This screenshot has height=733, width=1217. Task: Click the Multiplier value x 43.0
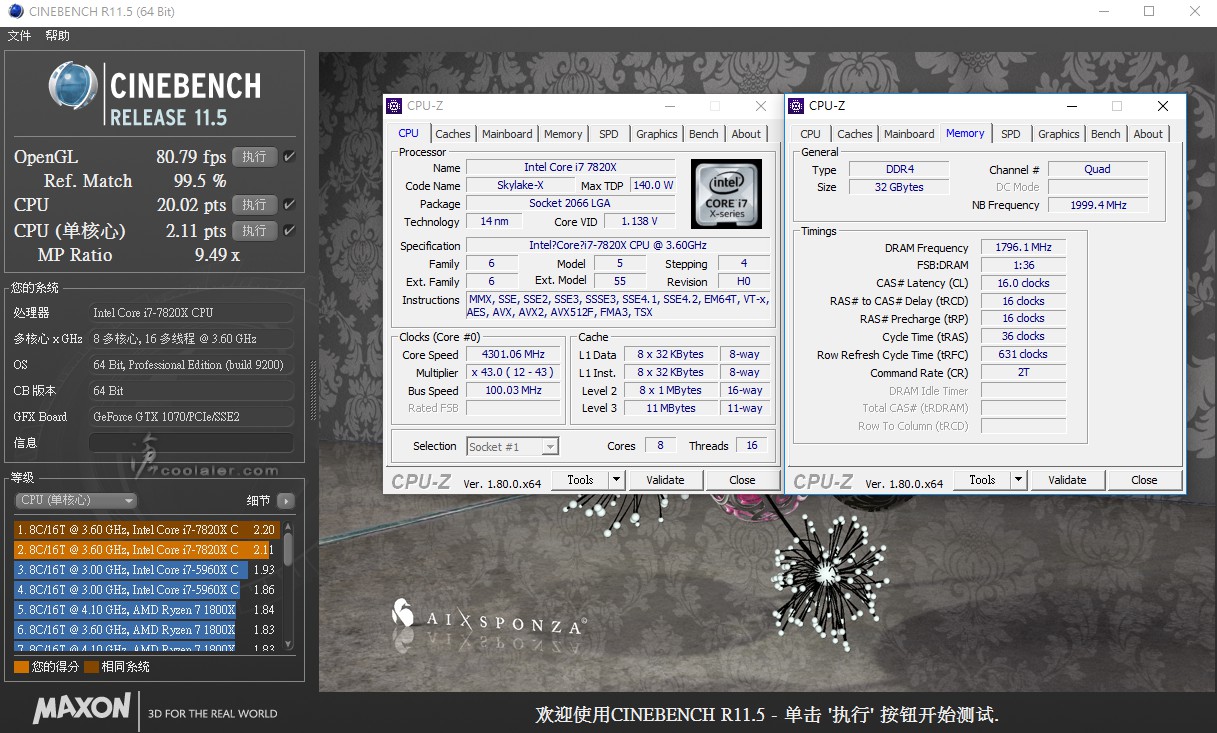click(x=515, y=373)
